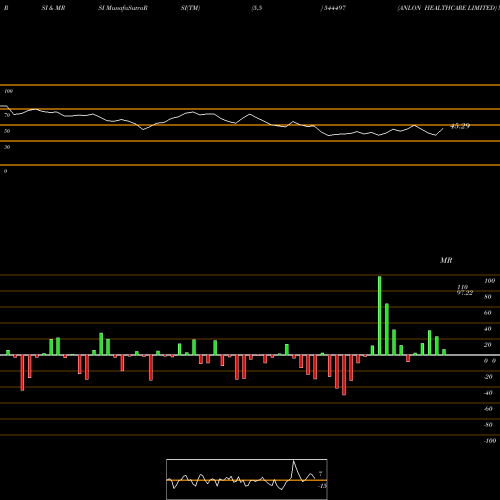
Task: Select the RSI axis label 30
Action: [x=7, y=147]
